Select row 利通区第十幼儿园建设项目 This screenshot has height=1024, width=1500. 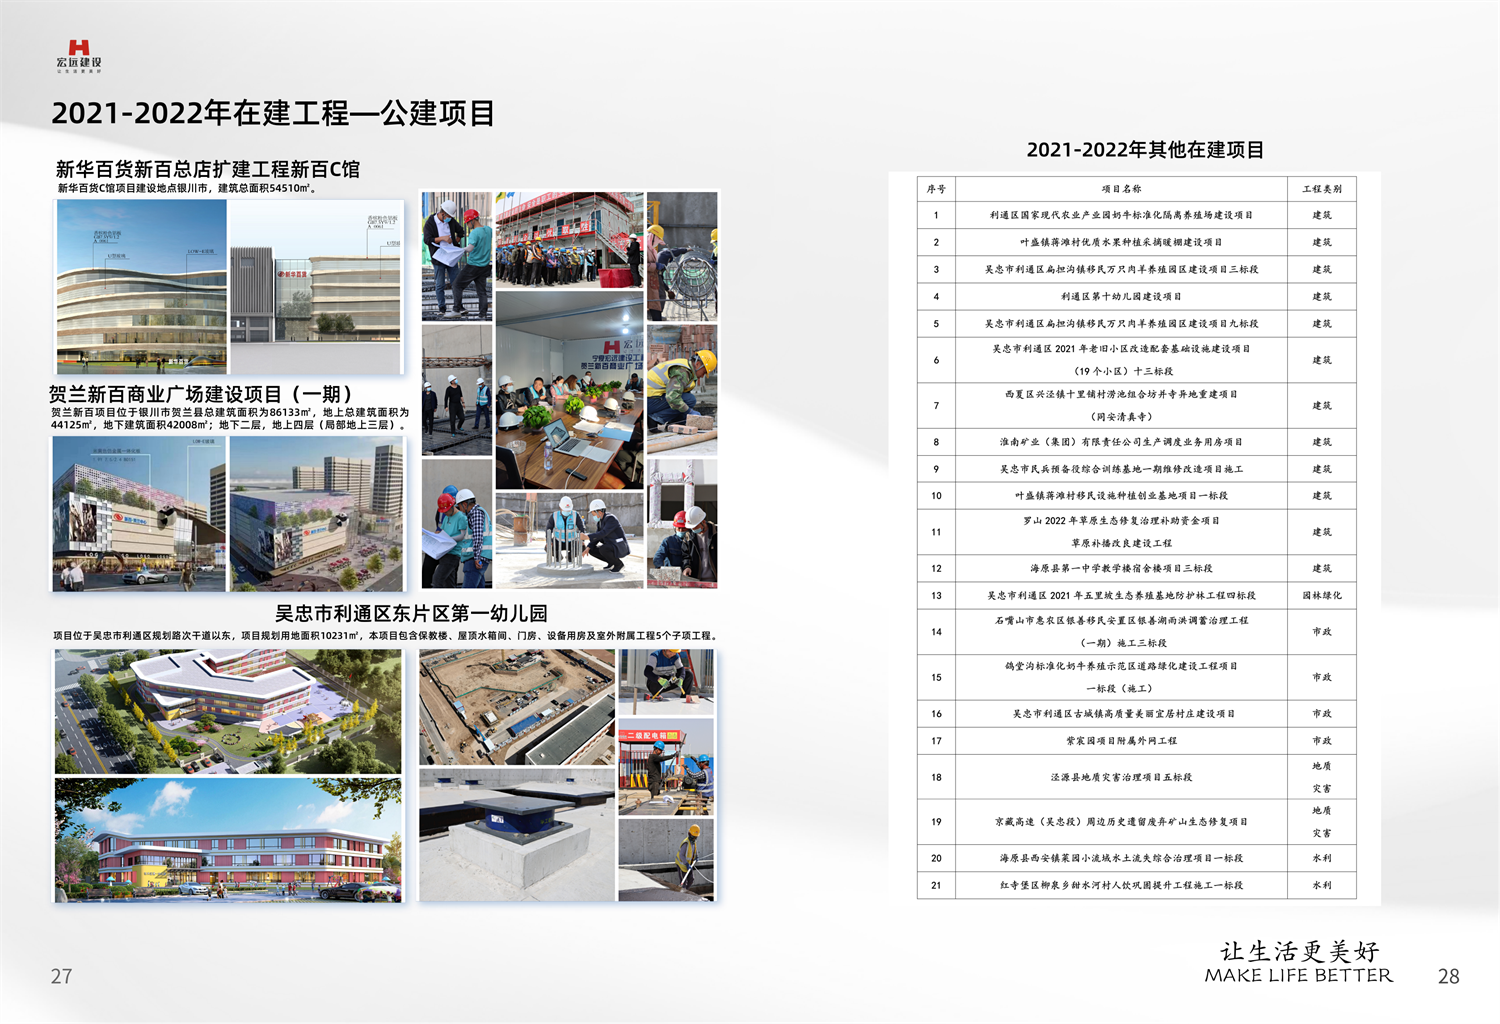1136,296
